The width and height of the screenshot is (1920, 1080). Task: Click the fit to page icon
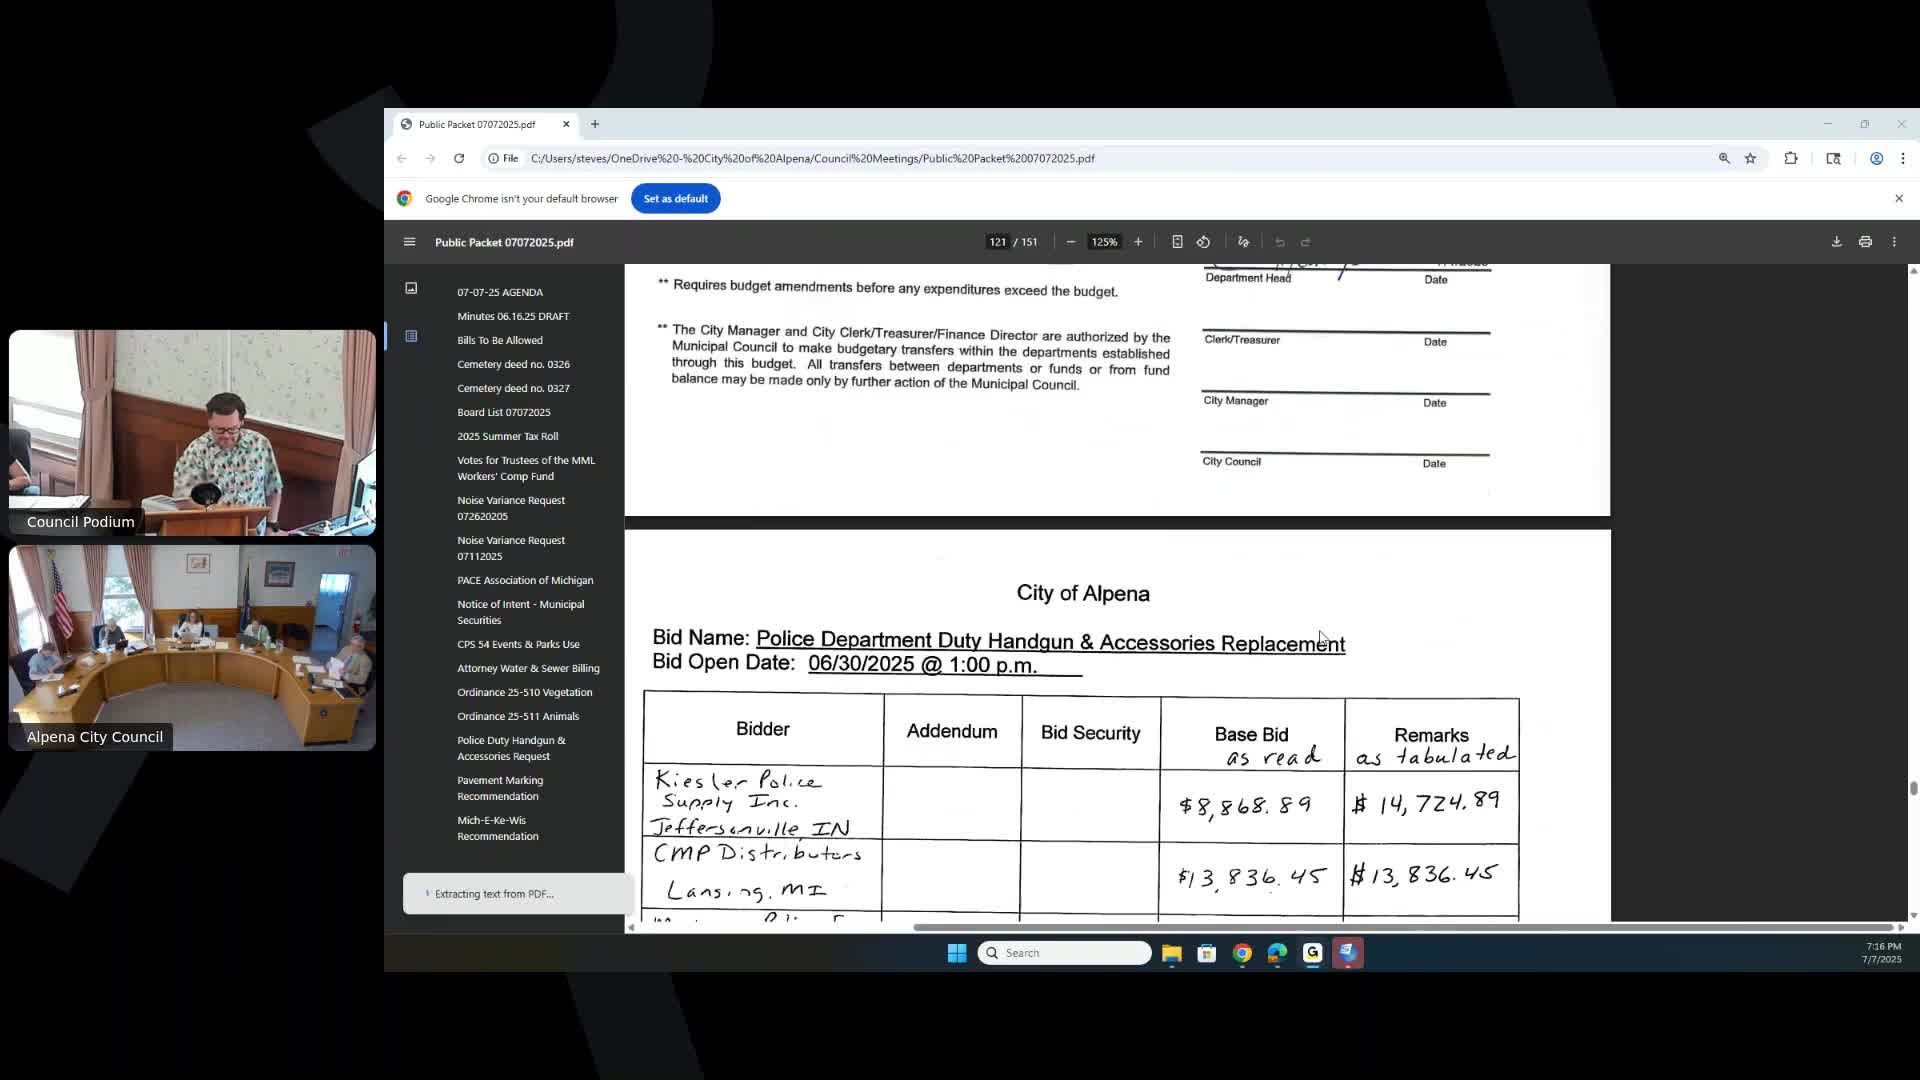click(x=1177, y=242)
